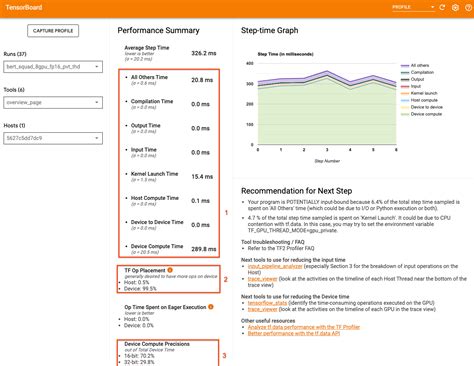Click Step-time Graph heading
This screenshot has width=474, height=366.
pos(269,30)
